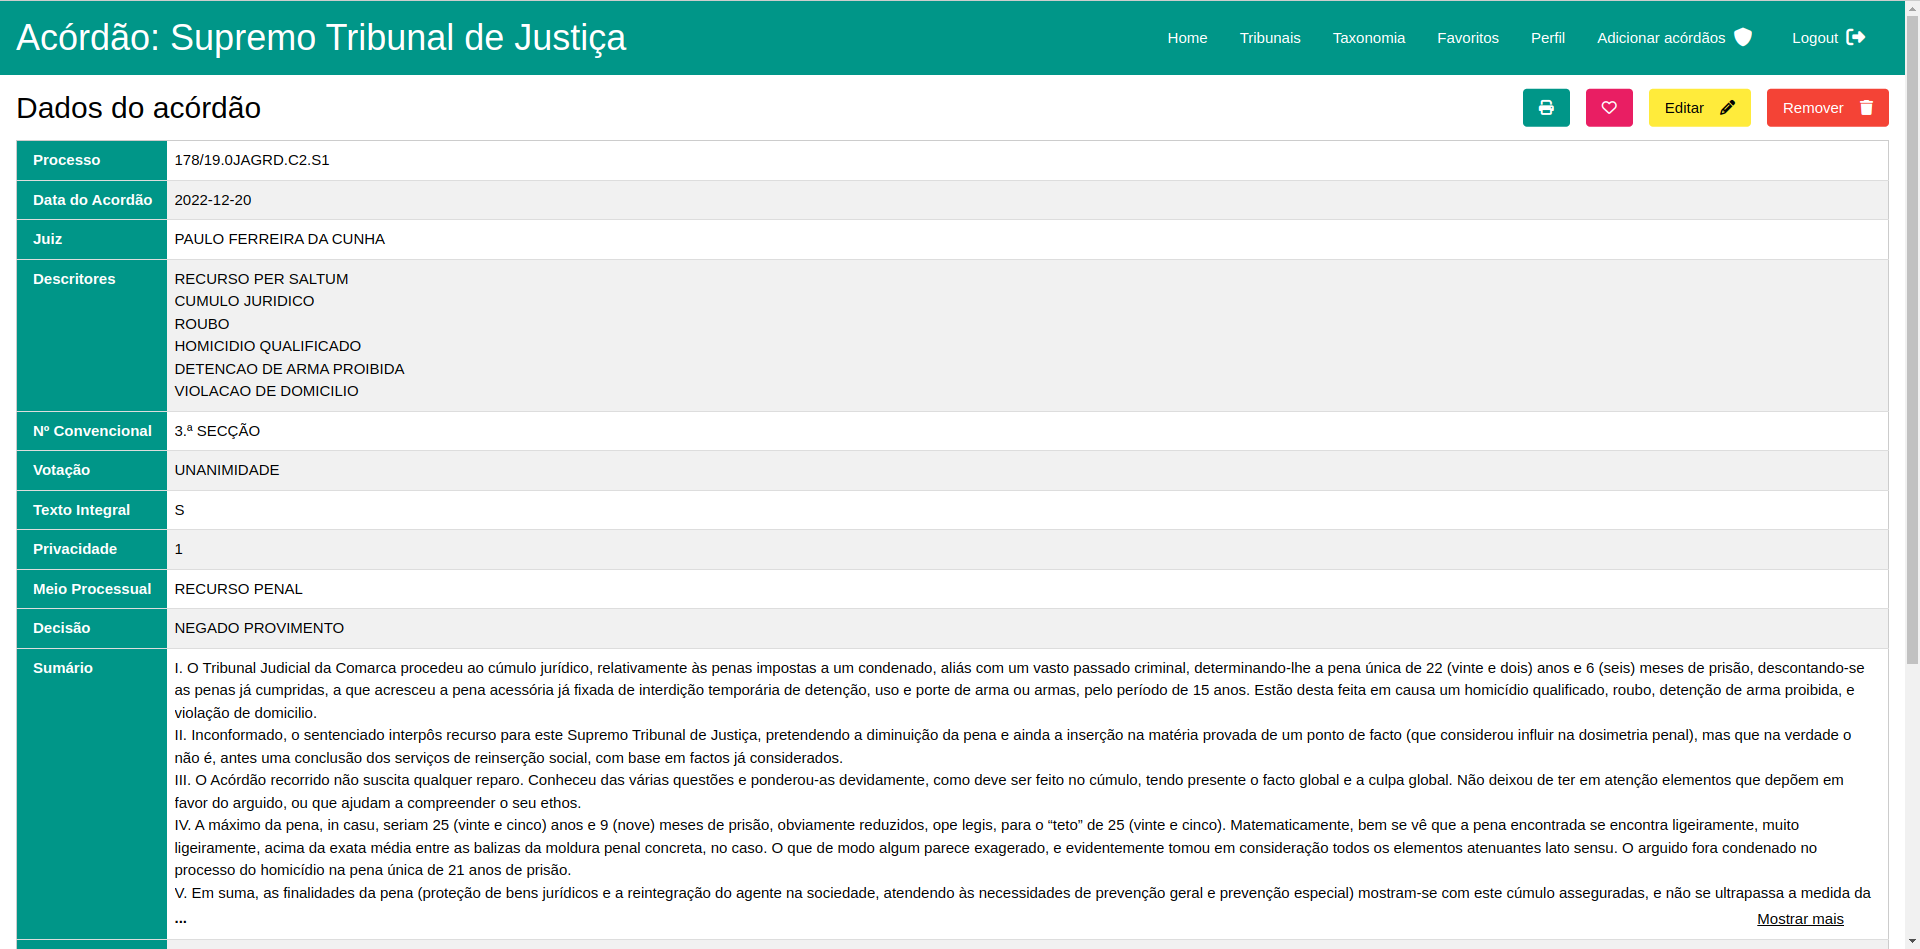Screen dimensions: 1920x949
Task: Select process number 178/19.0JAGRD.C2.S1
Action: click(252, 160)
